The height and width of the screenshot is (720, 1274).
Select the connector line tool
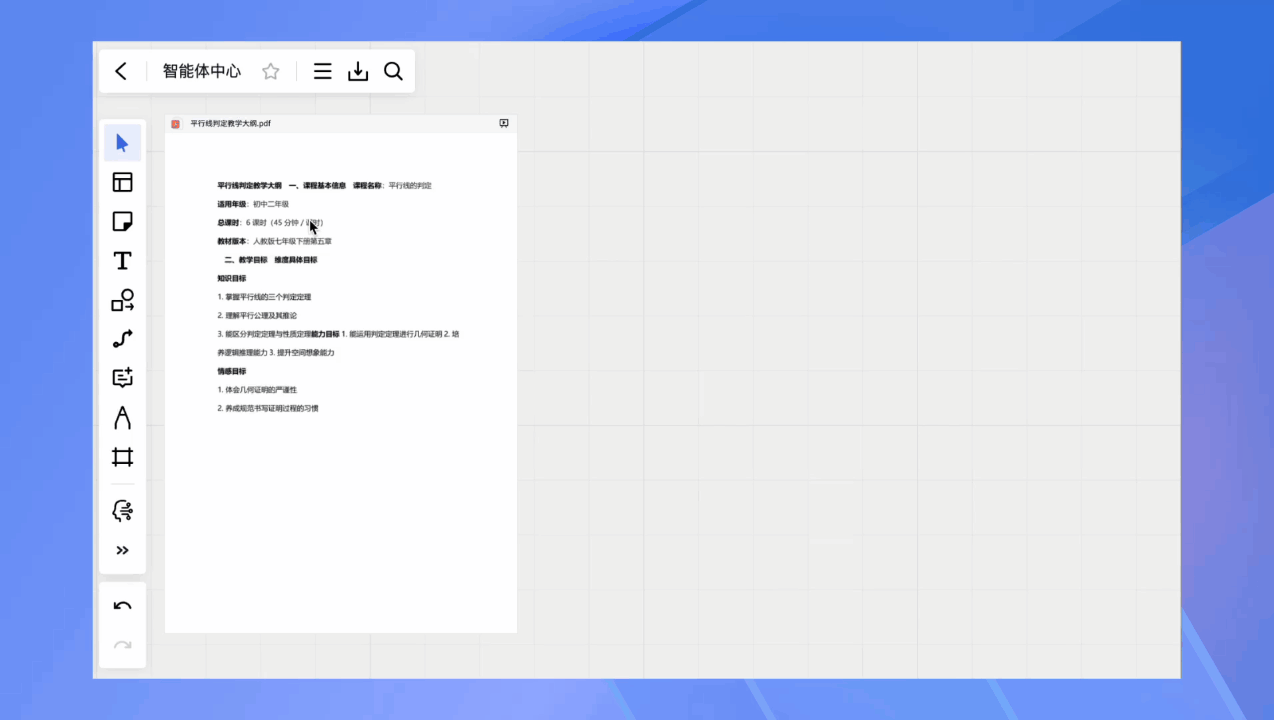122,339
